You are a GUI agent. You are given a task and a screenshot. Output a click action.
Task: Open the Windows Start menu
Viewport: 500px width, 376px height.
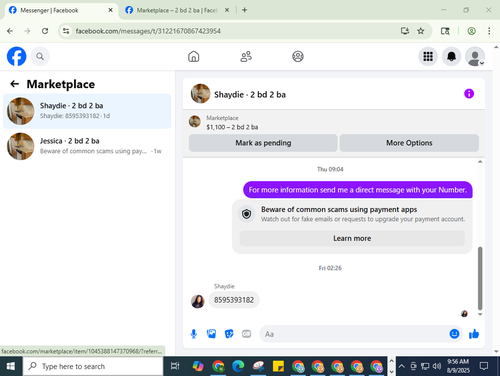tap(11, 366)
